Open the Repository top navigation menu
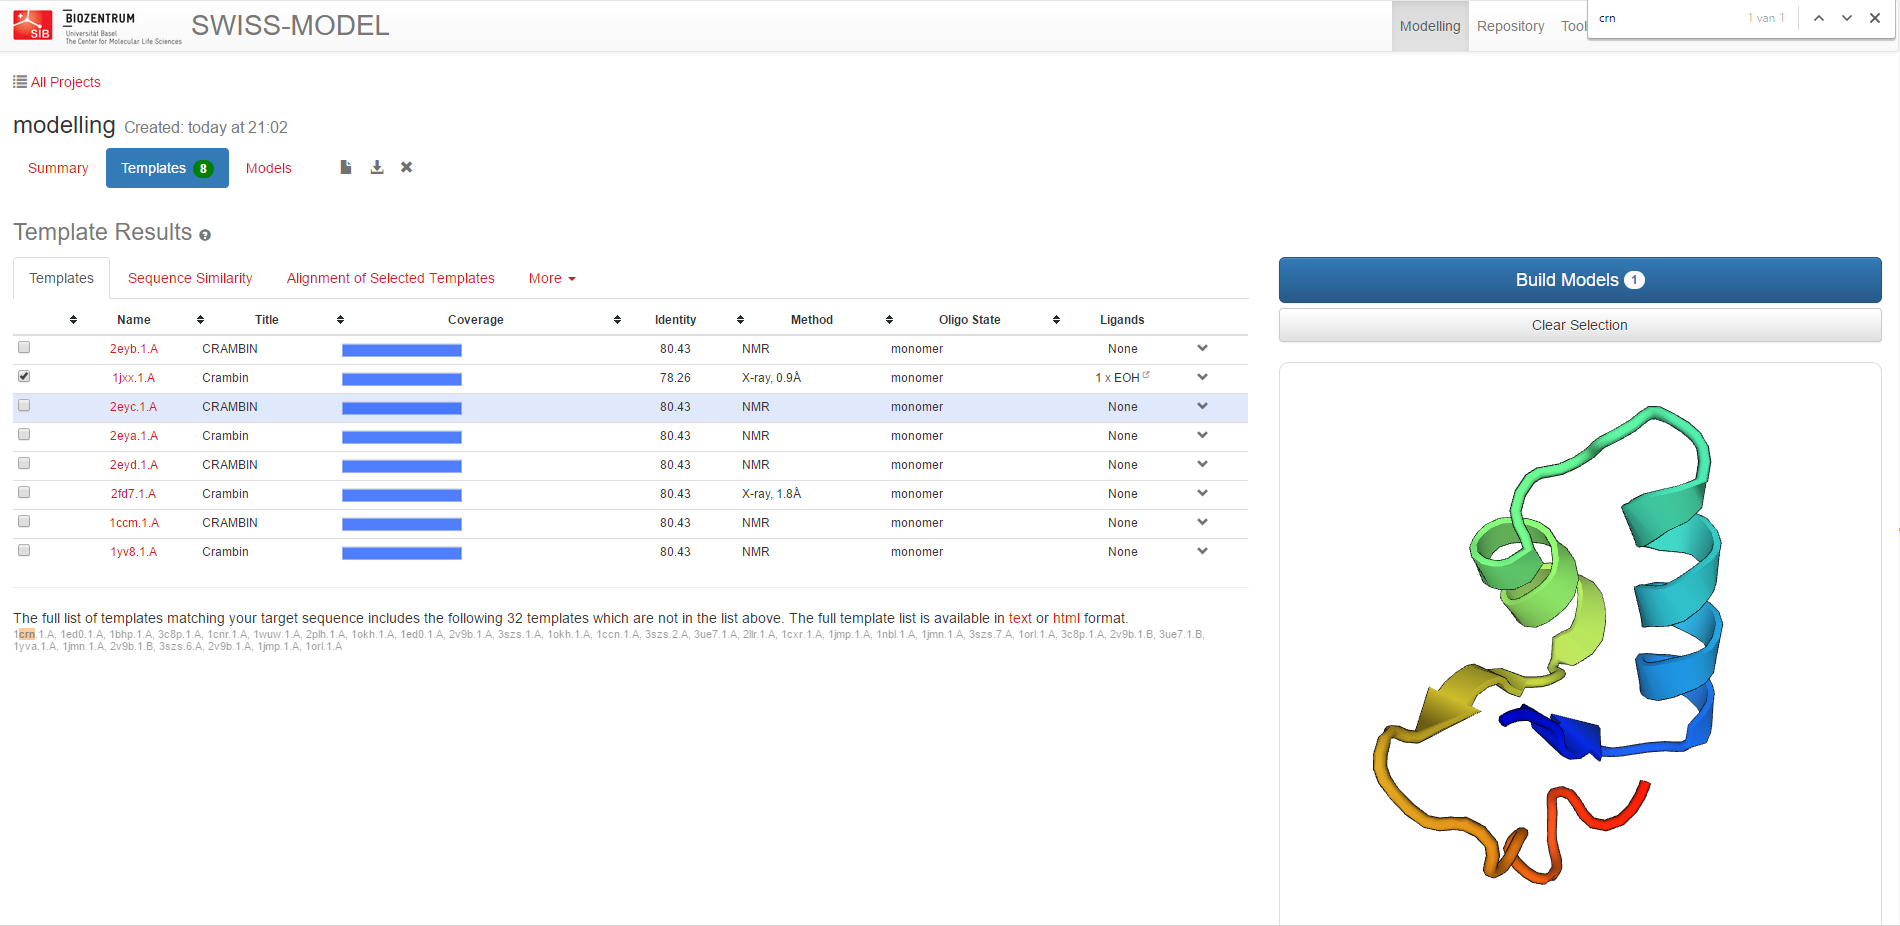1900x926 pixels. coord(1510,26)
